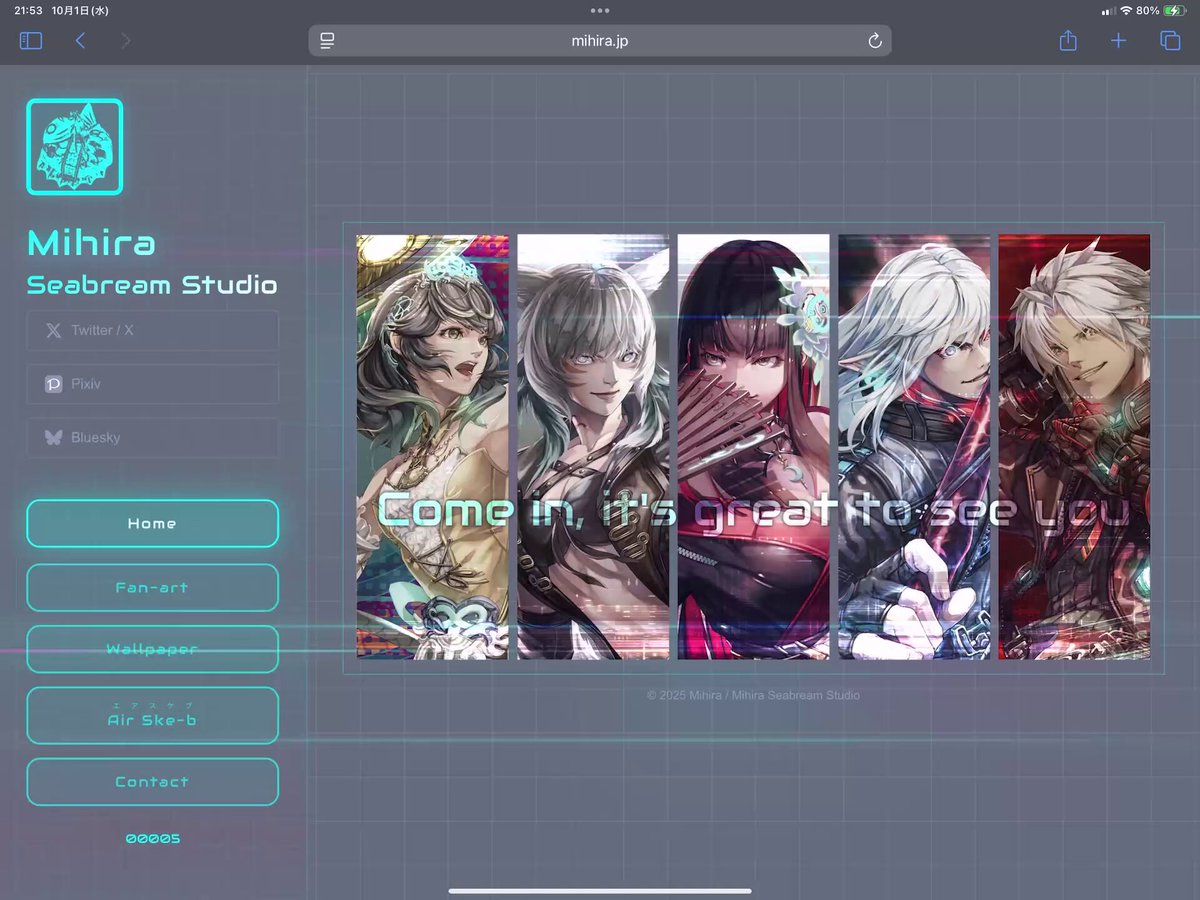The image size is (1200, 900).
Task: Toggle the Safari sidebar icon
Action: [31, 41]
